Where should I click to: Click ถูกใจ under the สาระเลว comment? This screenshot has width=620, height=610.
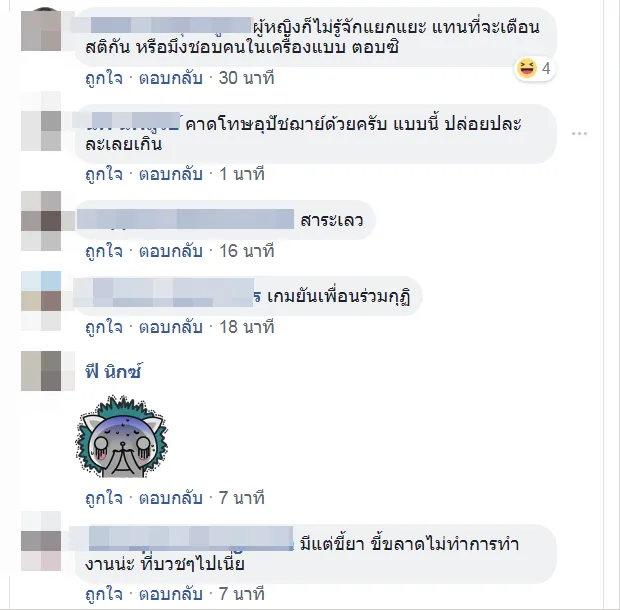click(x=104, y=251)
